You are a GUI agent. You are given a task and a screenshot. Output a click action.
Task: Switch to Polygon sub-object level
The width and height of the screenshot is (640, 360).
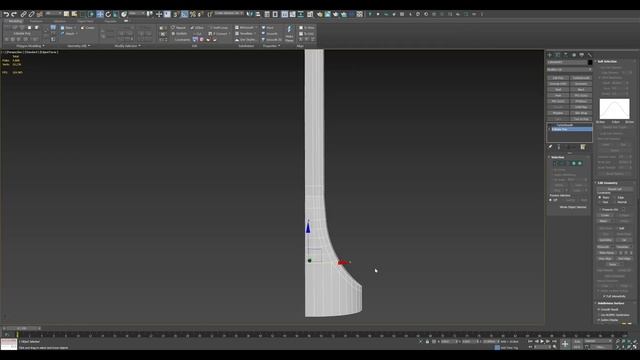click(573, 163)
